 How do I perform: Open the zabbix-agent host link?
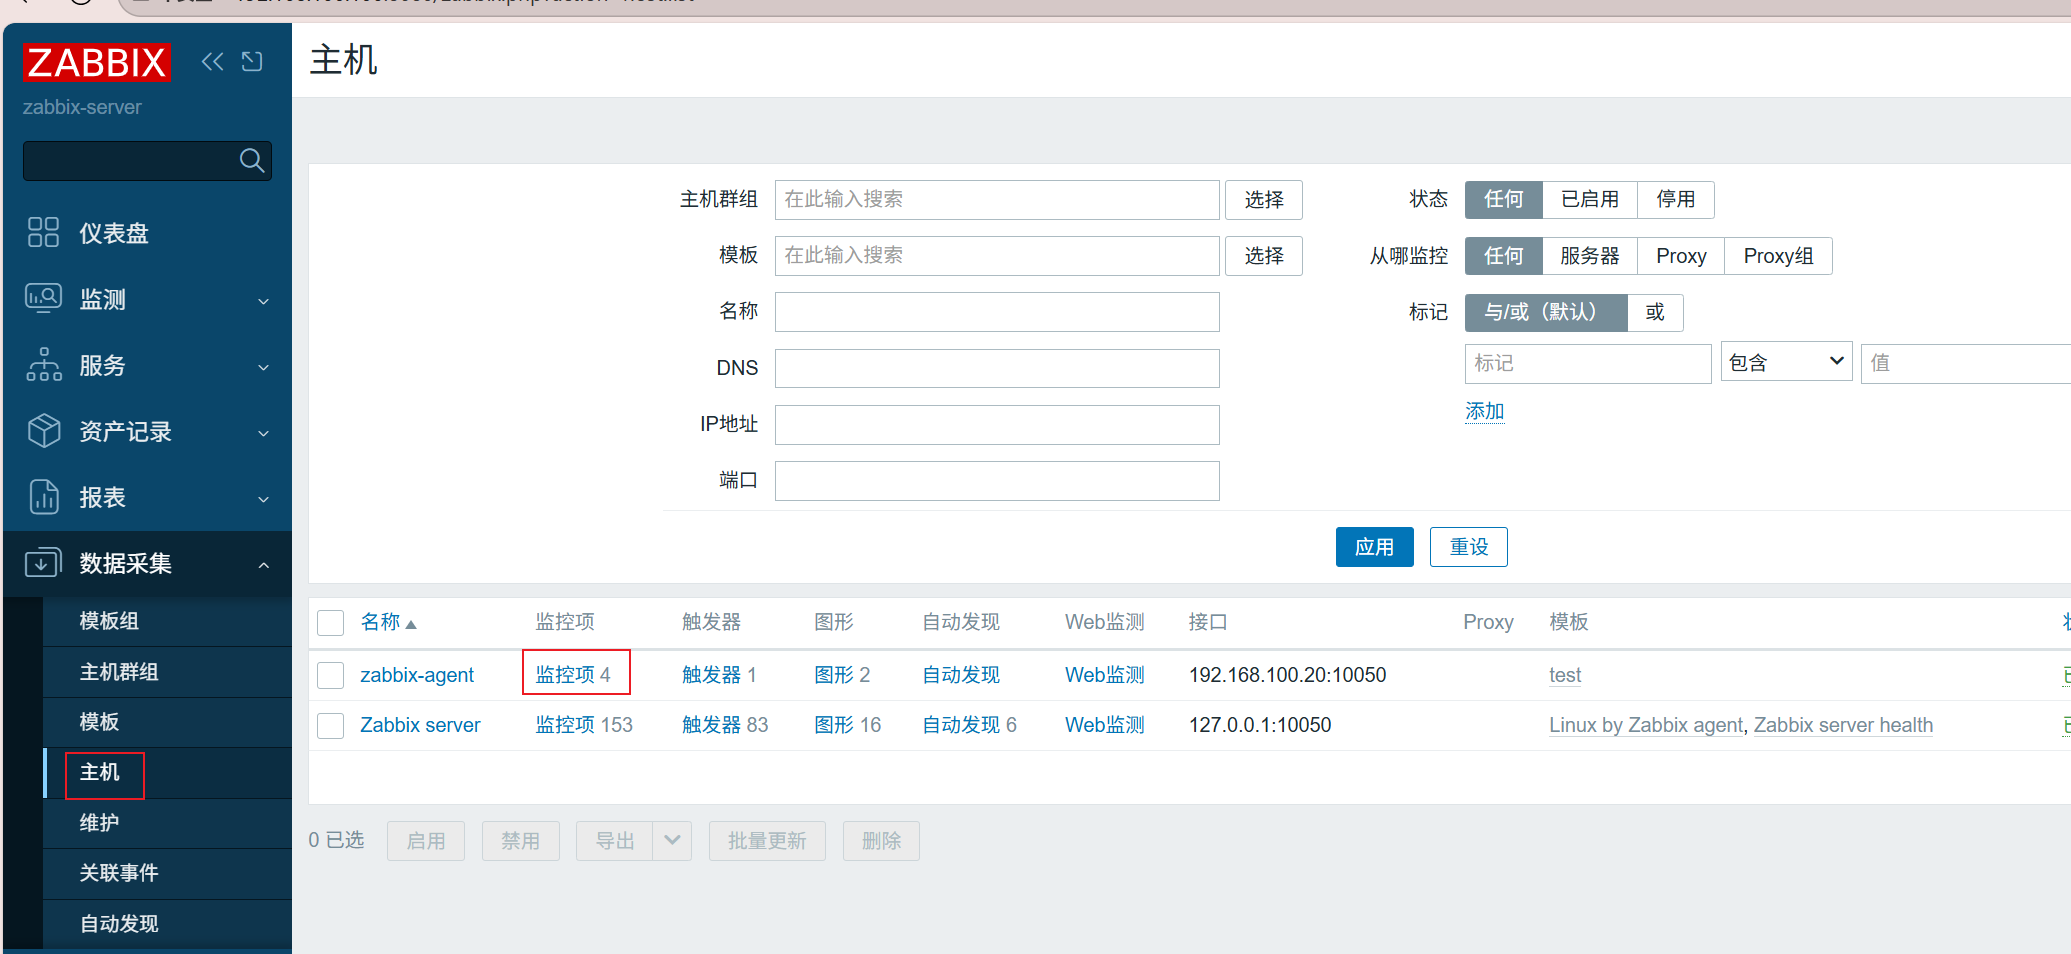click(x=417, y=675)
